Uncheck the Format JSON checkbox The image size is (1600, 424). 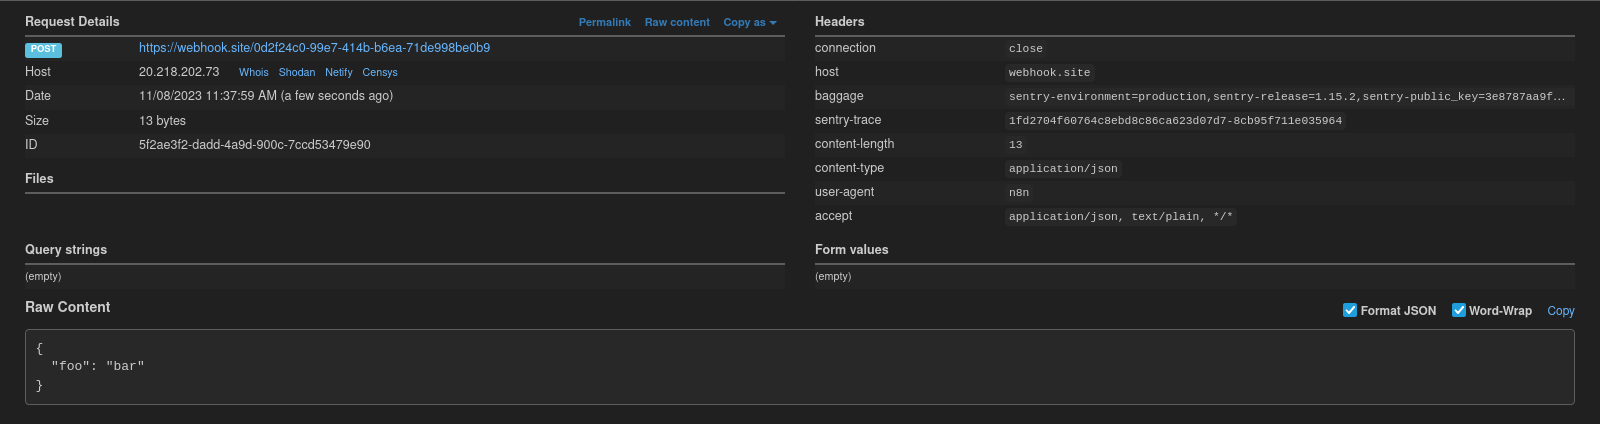click(x=1350, y=310)
